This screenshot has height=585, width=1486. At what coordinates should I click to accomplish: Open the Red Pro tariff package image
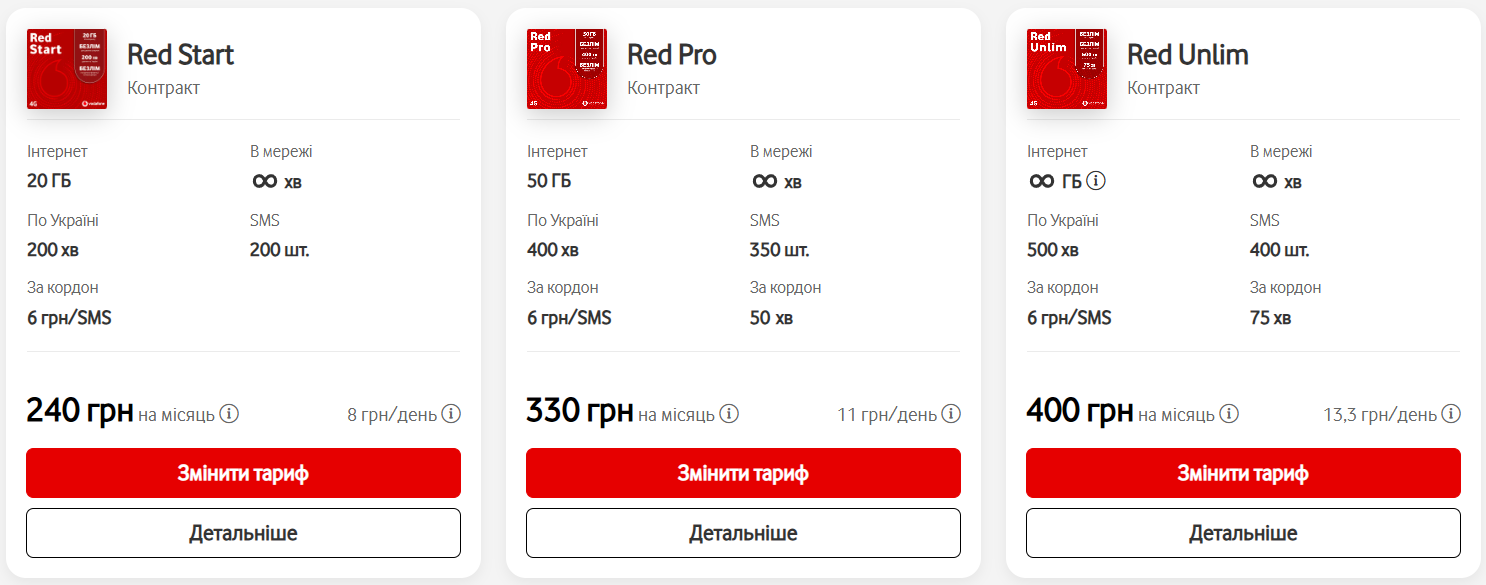[567, 69]
